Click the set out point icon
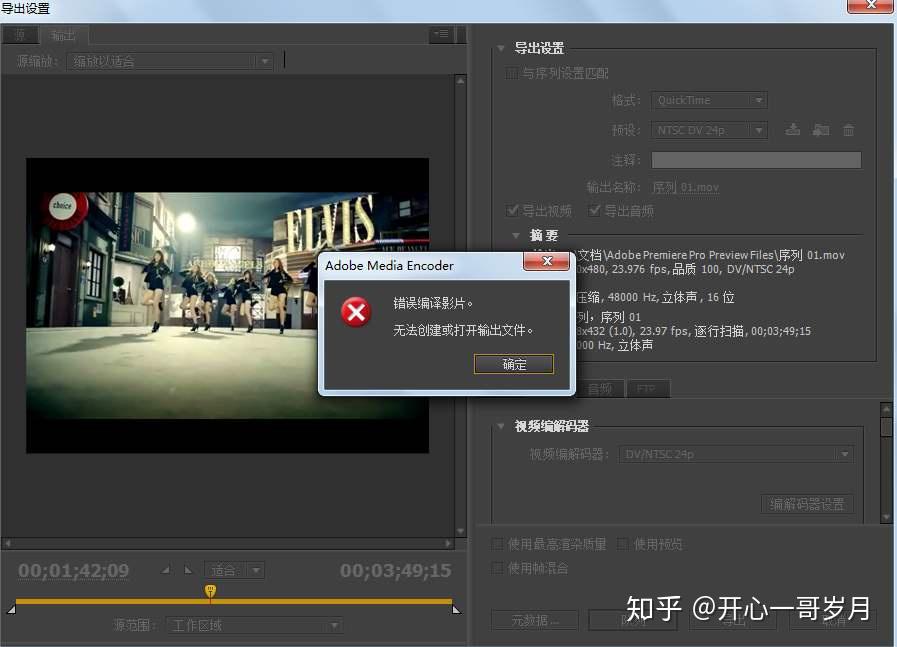The height and width of the screenshot is (647, 897). (x=188, y=570)
